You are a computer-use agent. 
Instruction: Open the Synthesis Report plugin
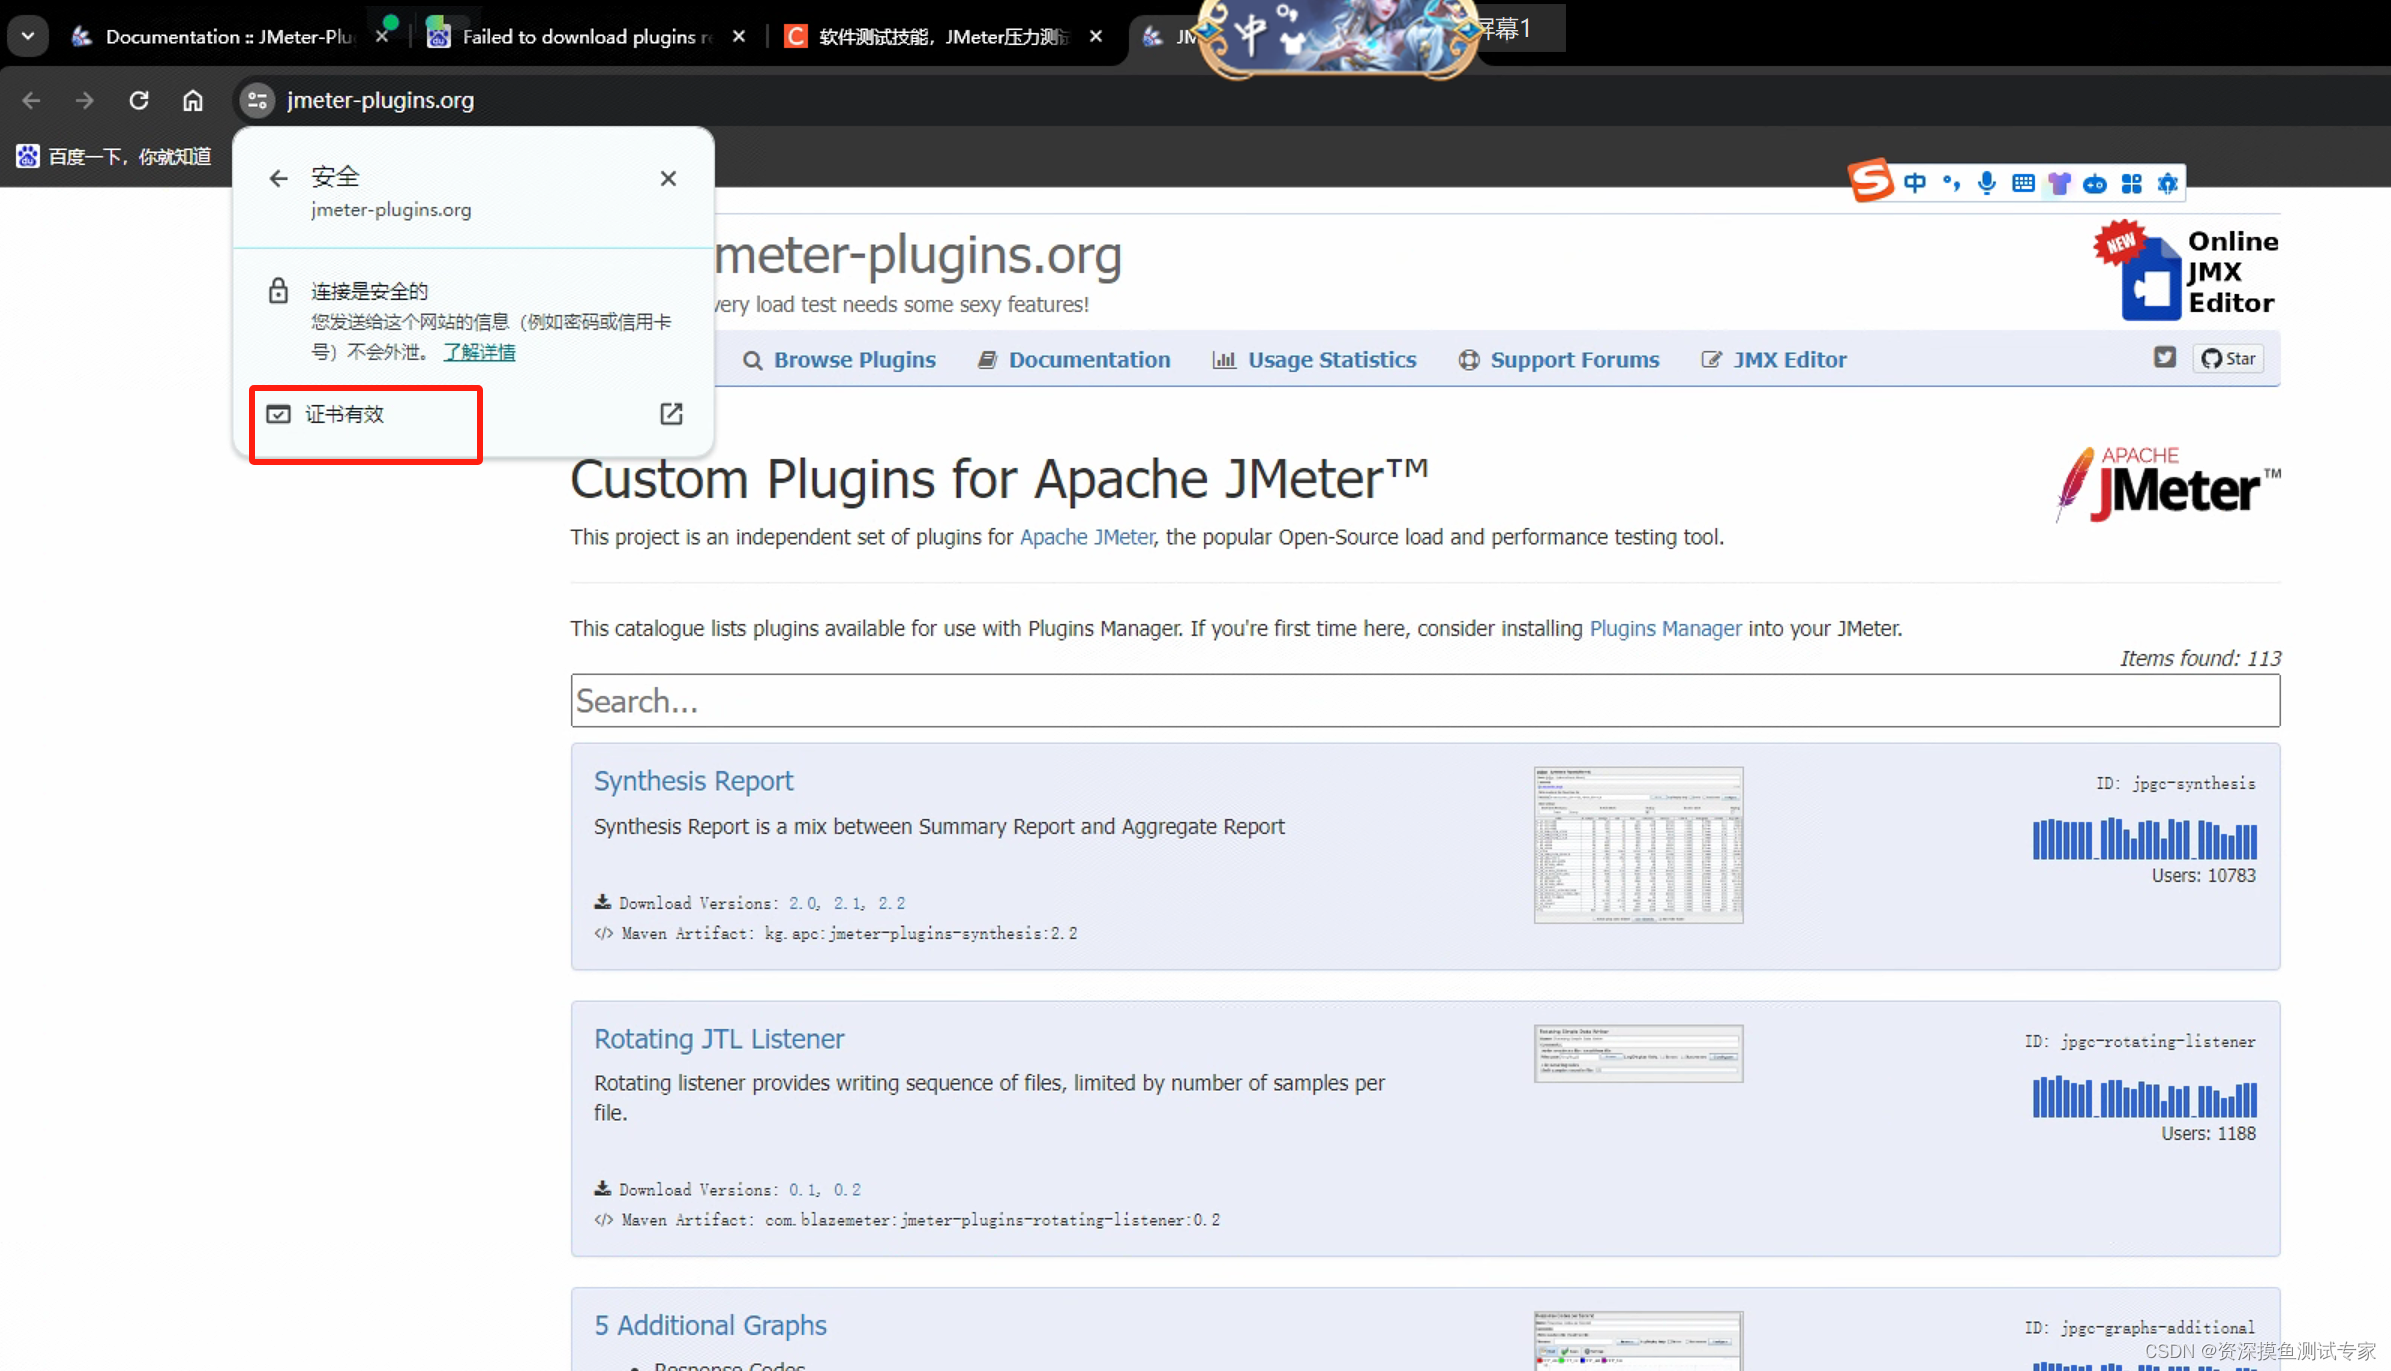(x=693, y=781)
